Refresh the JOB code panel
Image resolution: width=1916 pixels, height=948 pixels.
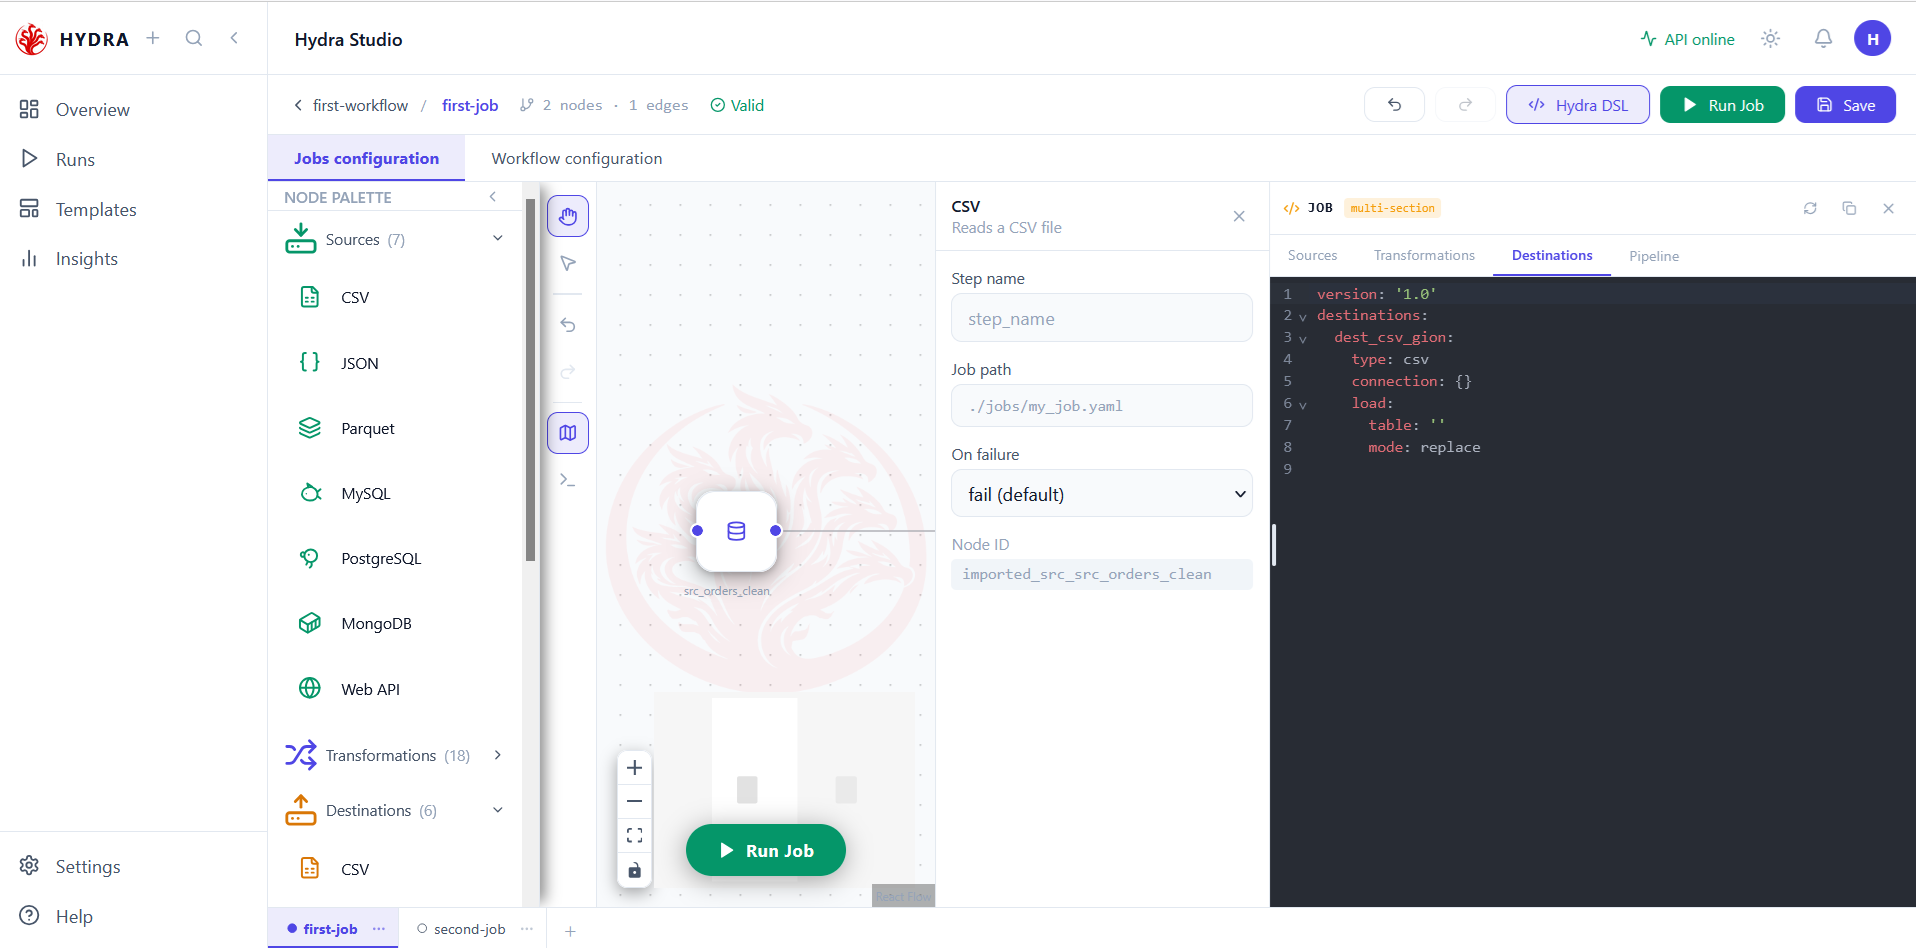click(x=1810, y=208)
